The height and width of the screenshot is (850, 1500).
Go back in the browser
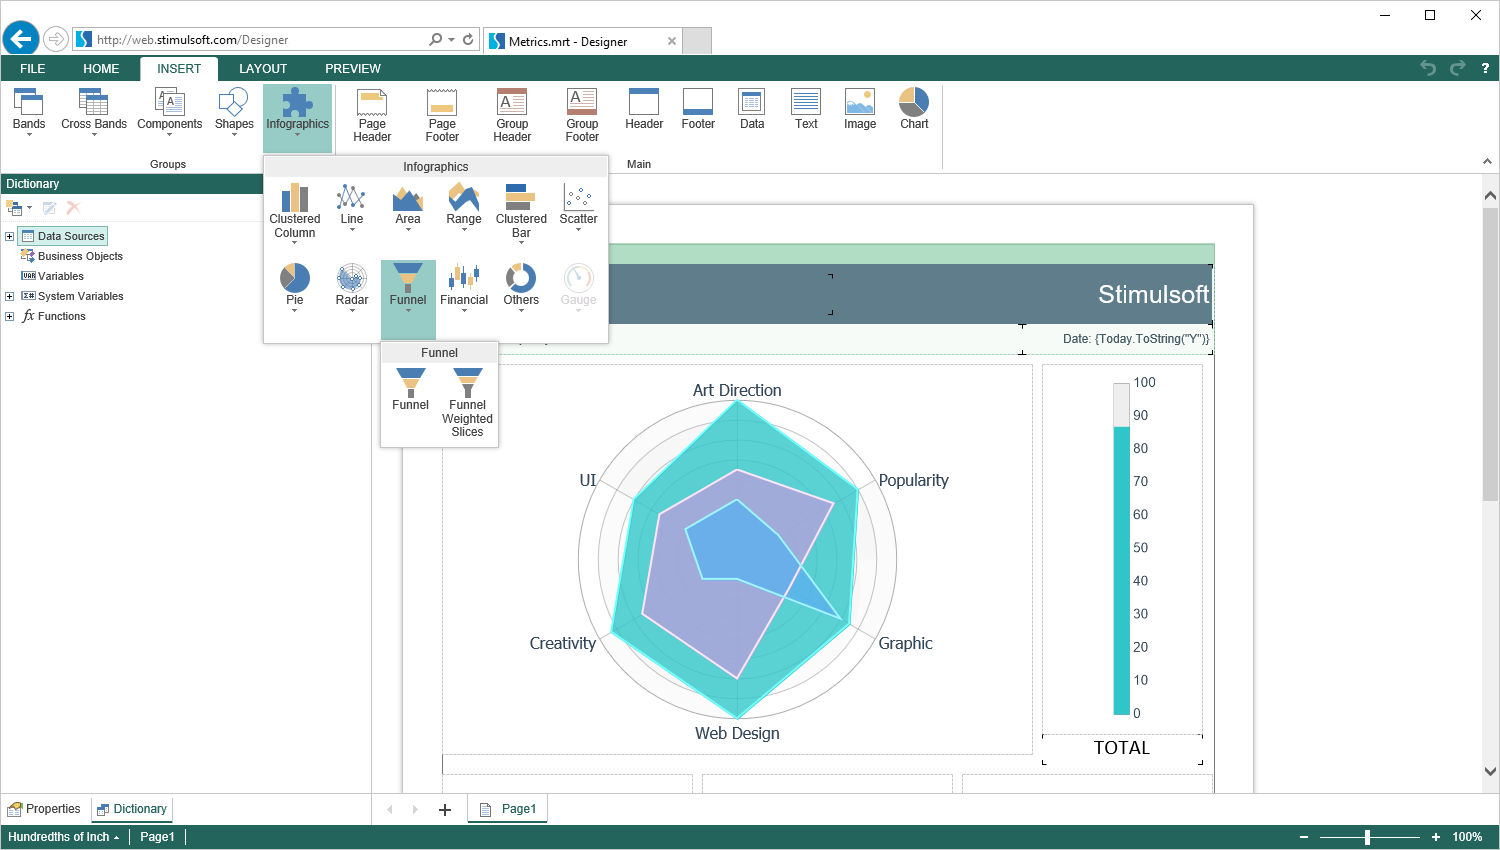click(20, 39)
